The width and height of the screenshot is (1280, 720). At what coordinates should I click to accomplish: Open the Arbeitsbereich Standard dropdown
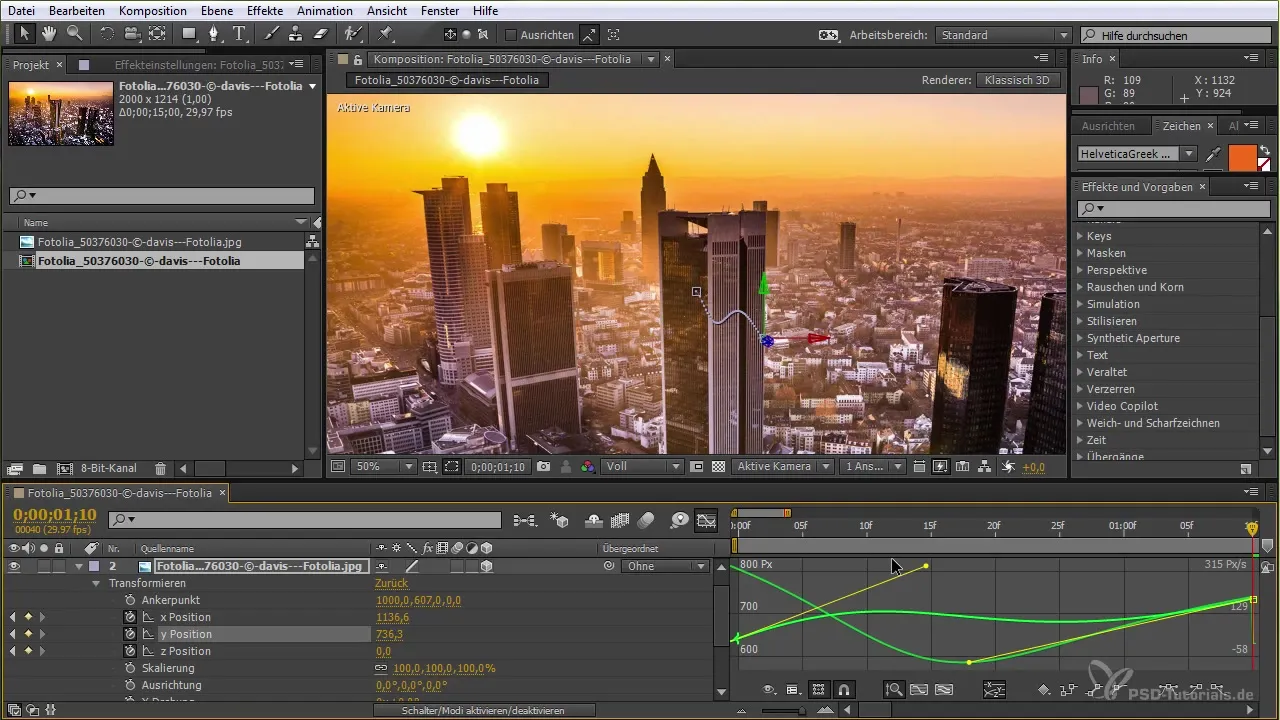(x=1003, y=35)
